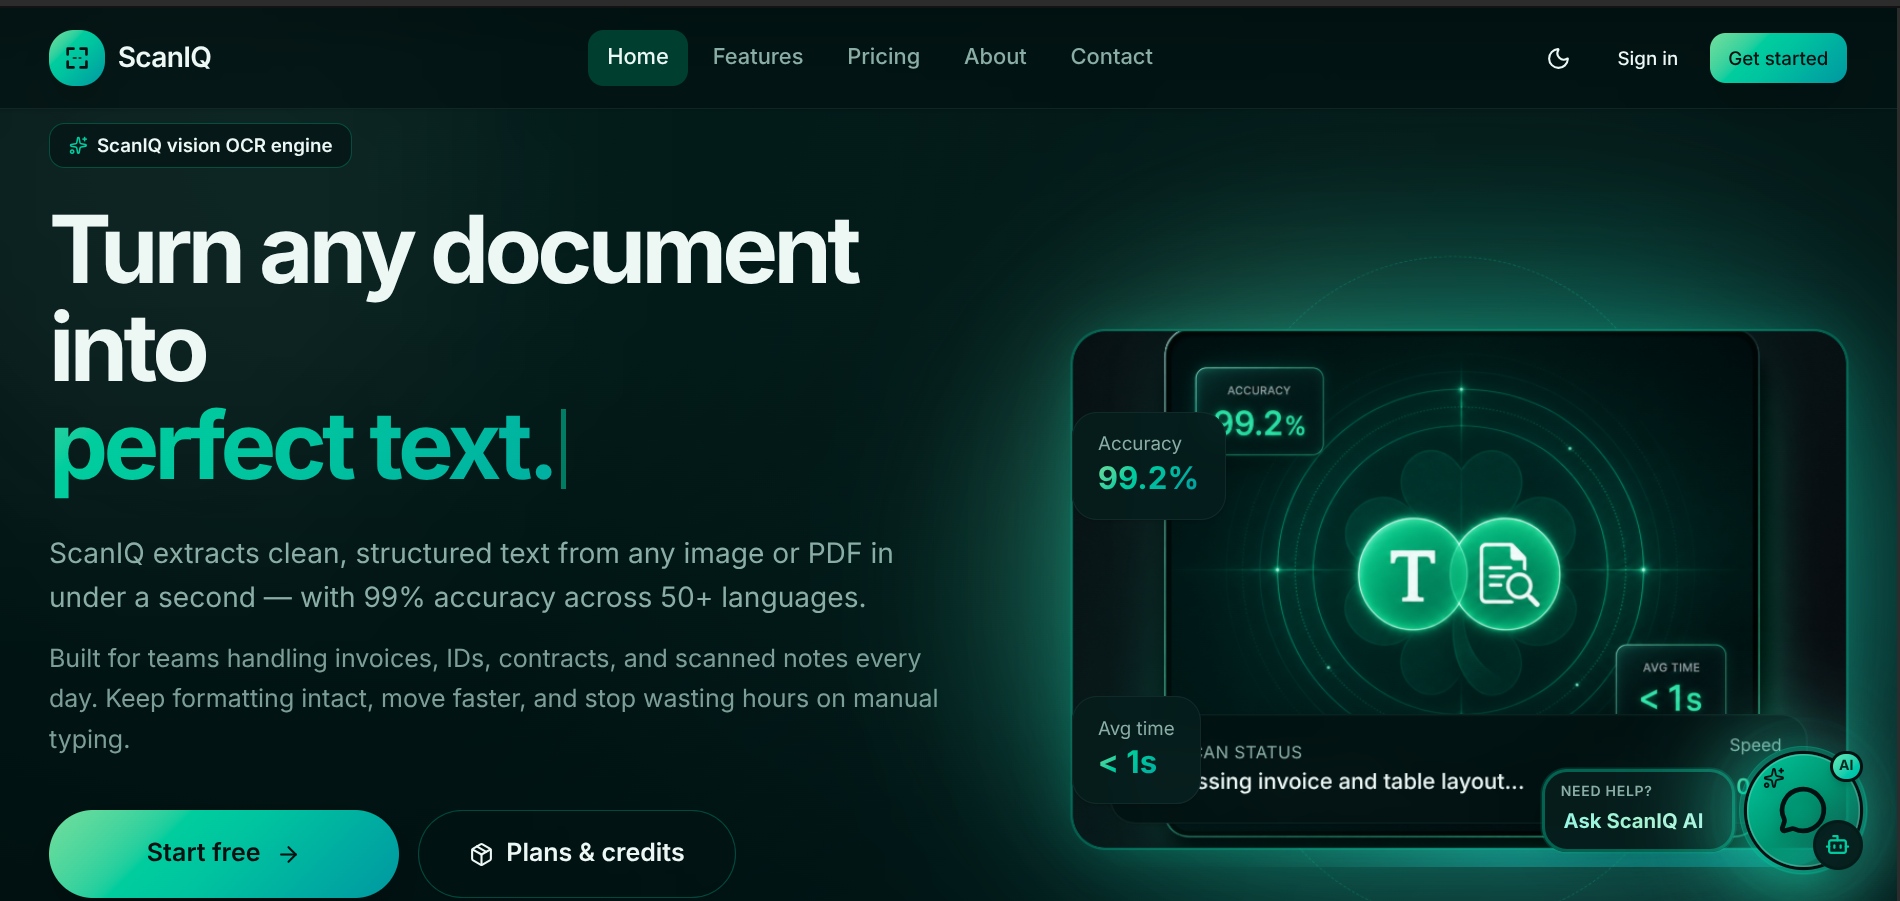Open Plans & credits
This screenshot has height=901, width=1900.
pos(577,853)
